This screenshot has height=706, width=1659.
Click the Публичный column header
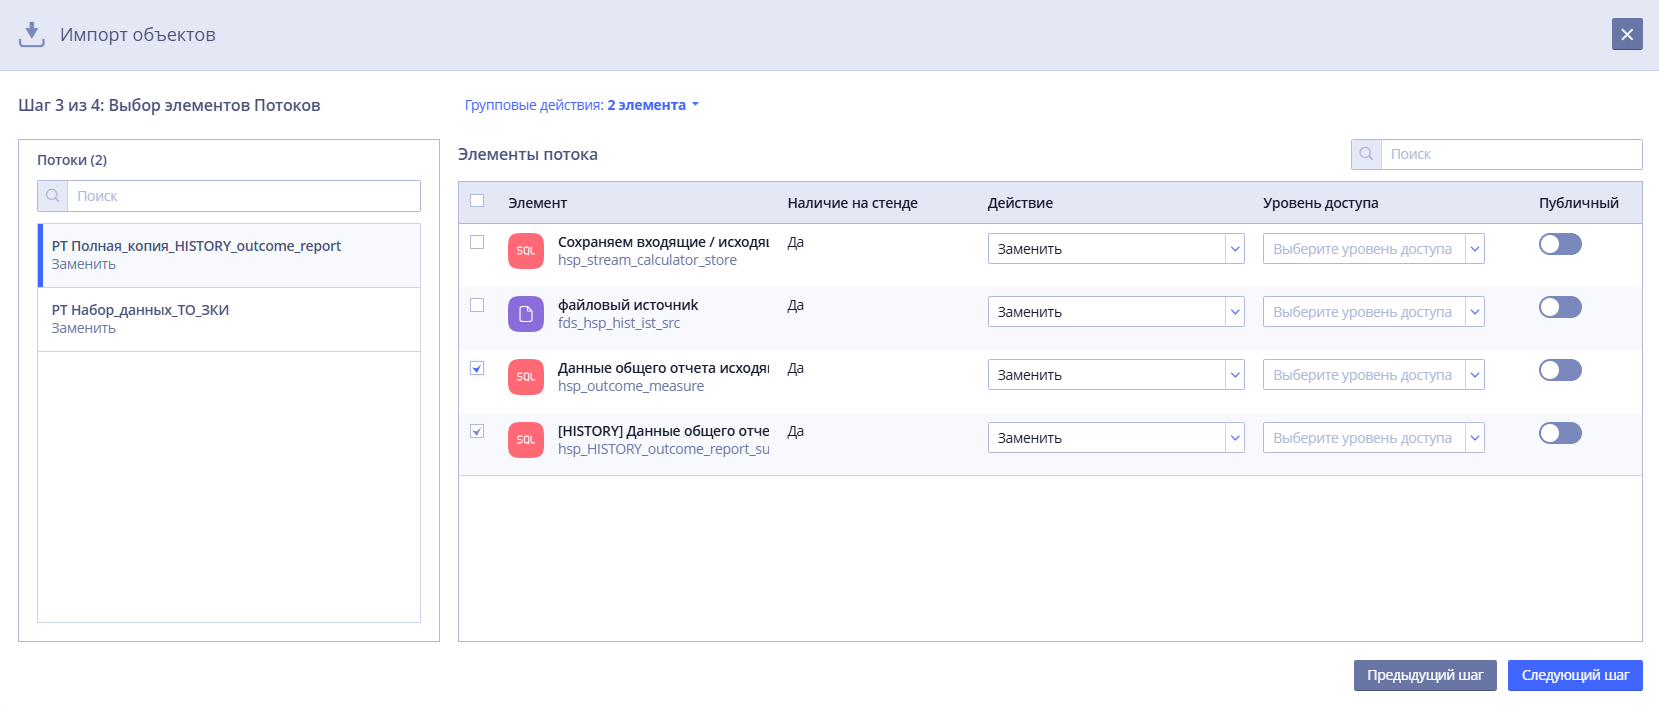(1578, 203)
